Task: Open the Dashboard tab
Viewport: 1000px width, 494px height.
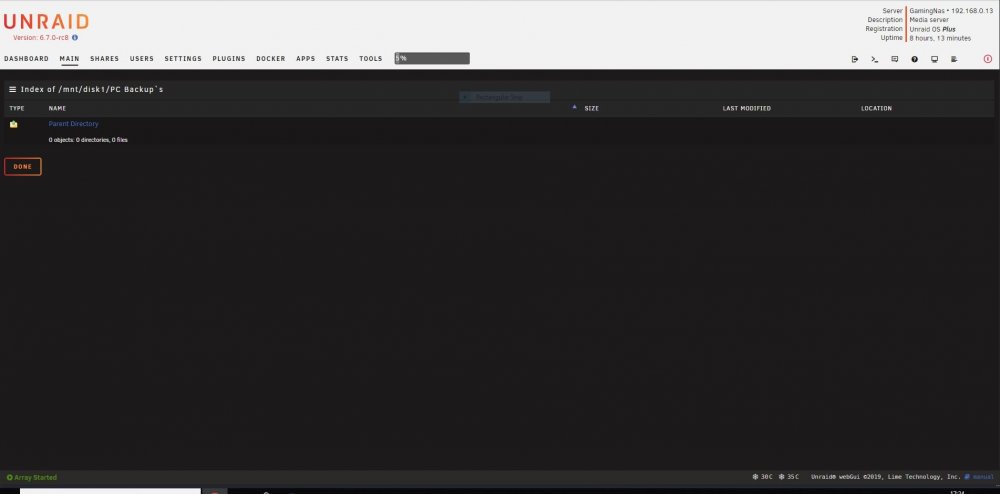Action: (x=26, y=59)
